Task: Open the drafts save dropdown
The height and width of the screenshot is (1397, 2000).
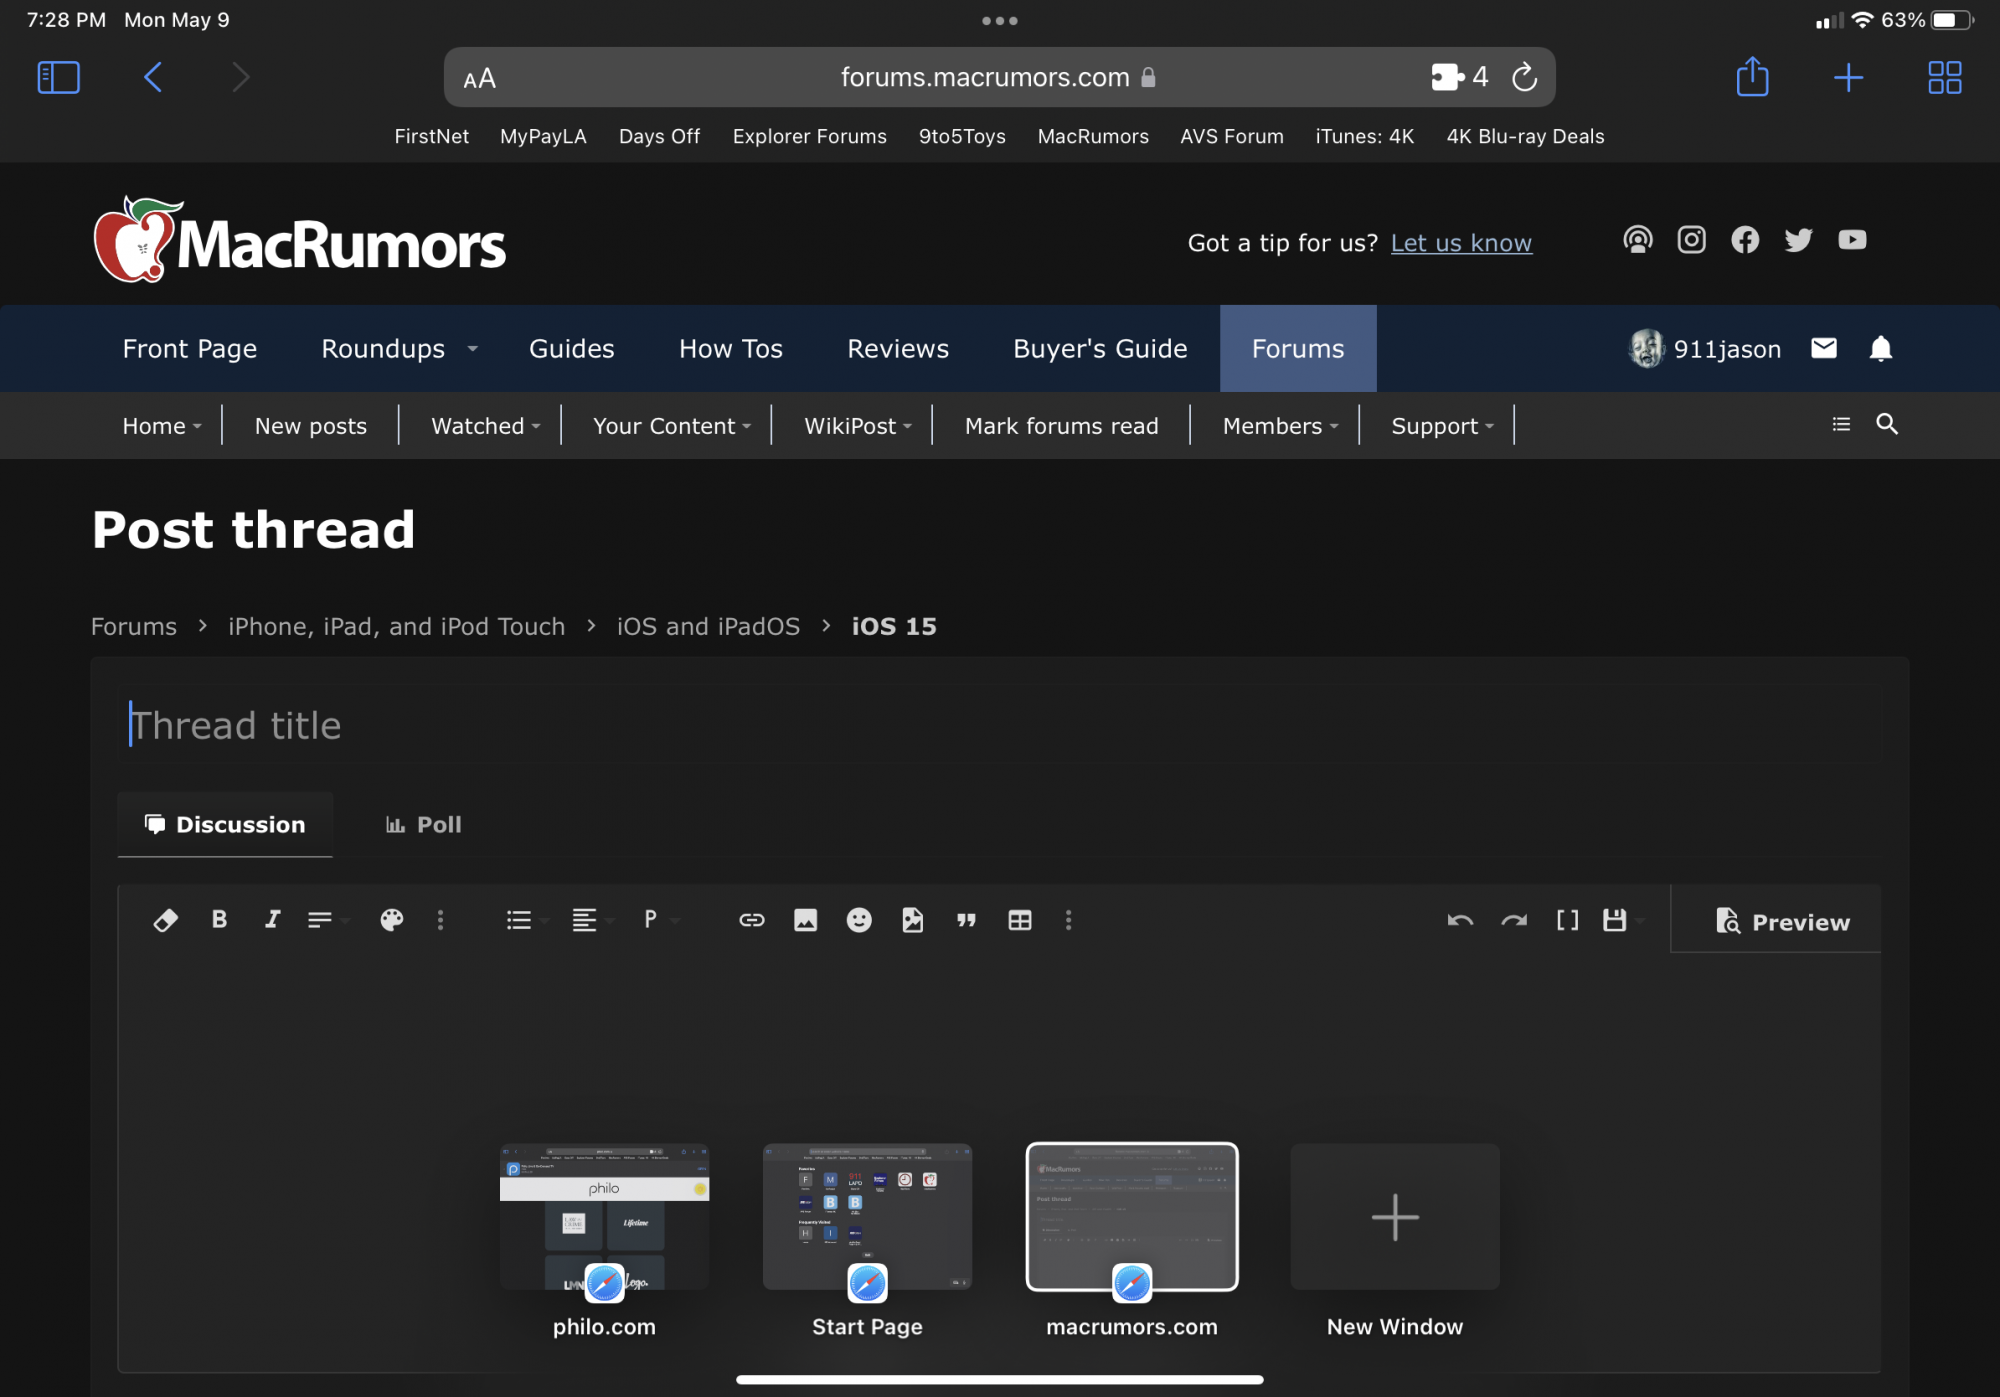Action: point(1621,920)
